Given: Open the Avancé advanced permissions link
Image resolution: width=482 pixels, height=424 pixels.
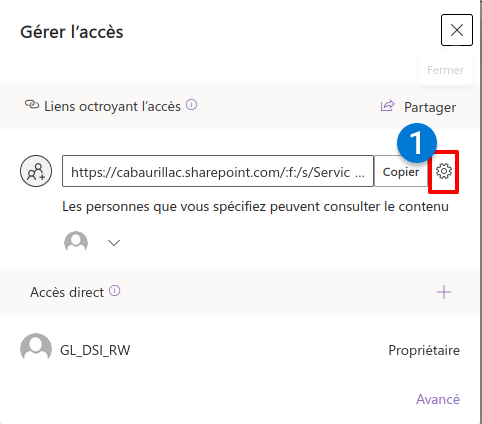Looking at the screenshot, I should pyautogui.click(x=438, y=399).
